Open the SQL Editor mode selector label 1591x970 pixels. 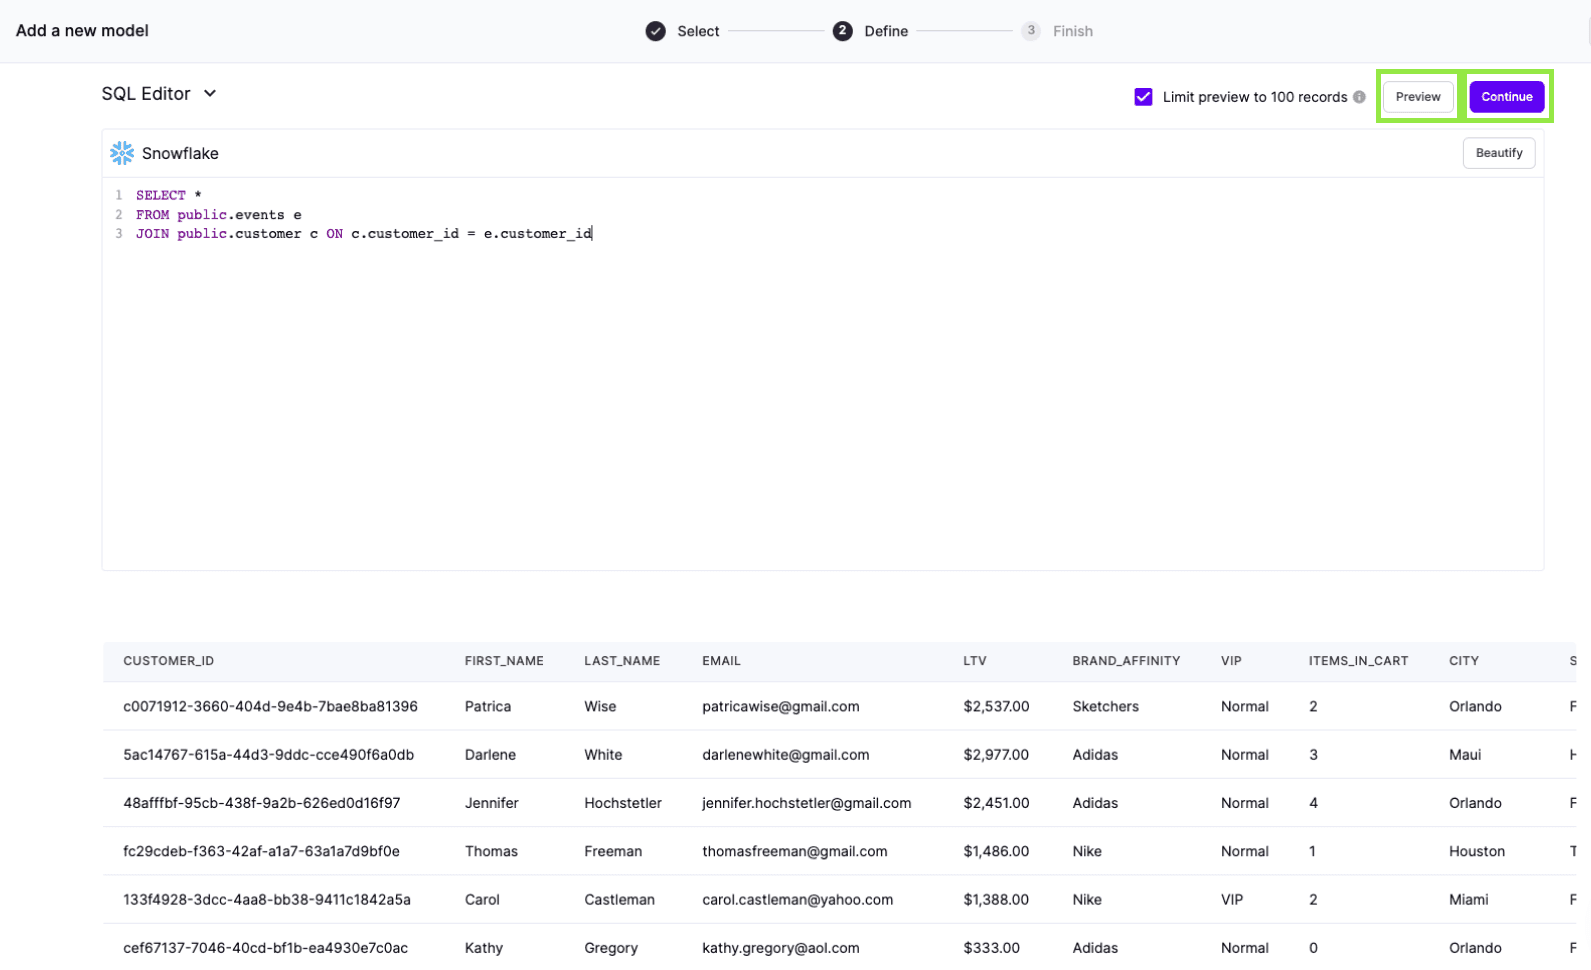(146, 94)
